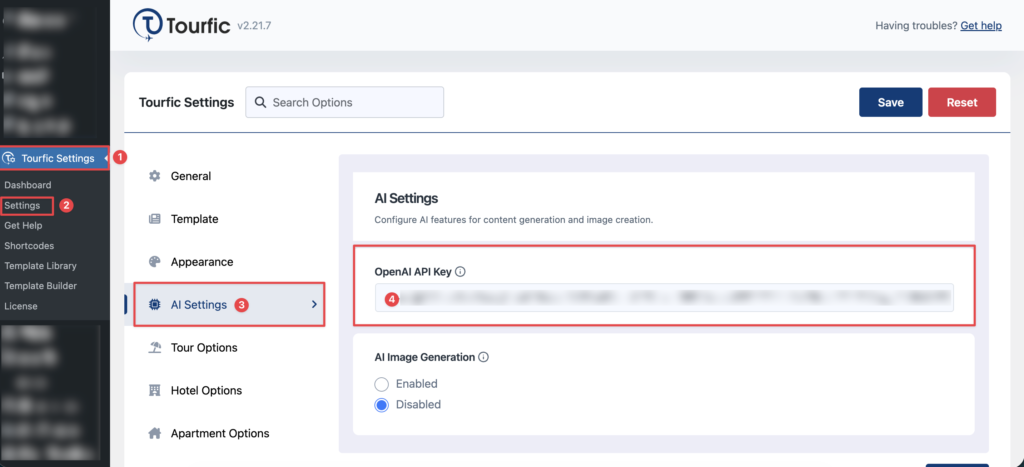Click the search magnifier icon

click(260, 103)
